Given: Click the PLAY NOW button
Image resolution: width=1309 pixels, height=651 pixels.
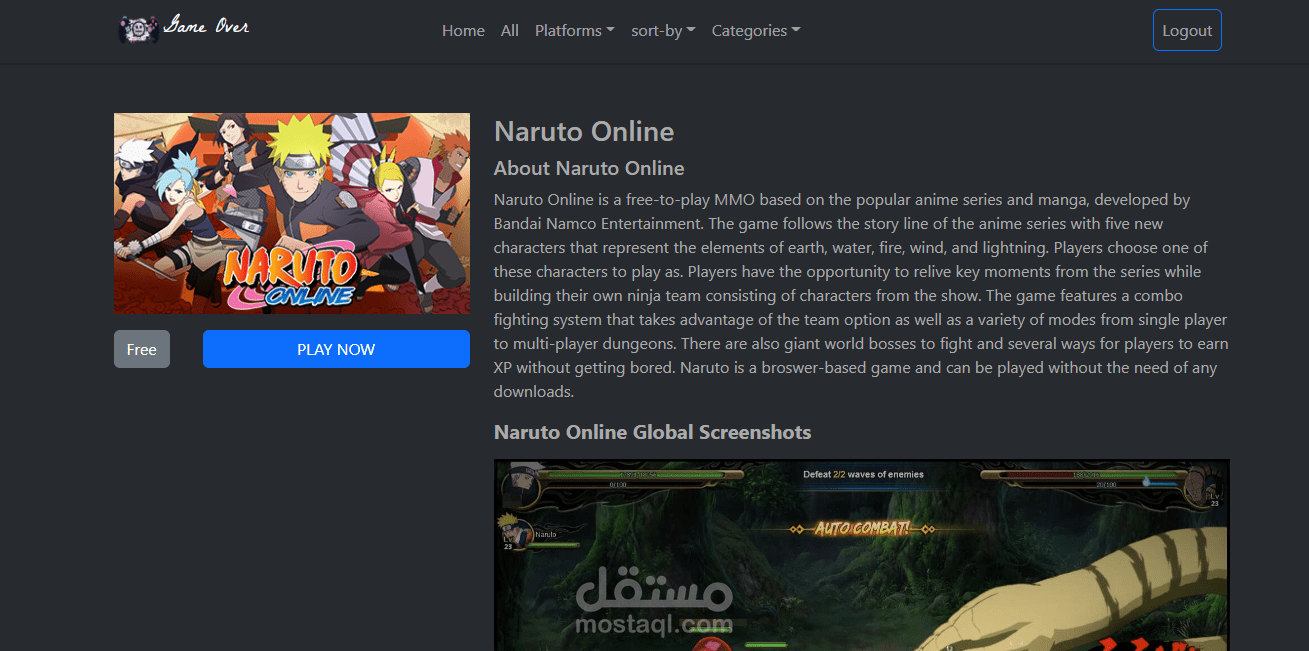Looking at the screenshot, I should [x=336, y=349].
